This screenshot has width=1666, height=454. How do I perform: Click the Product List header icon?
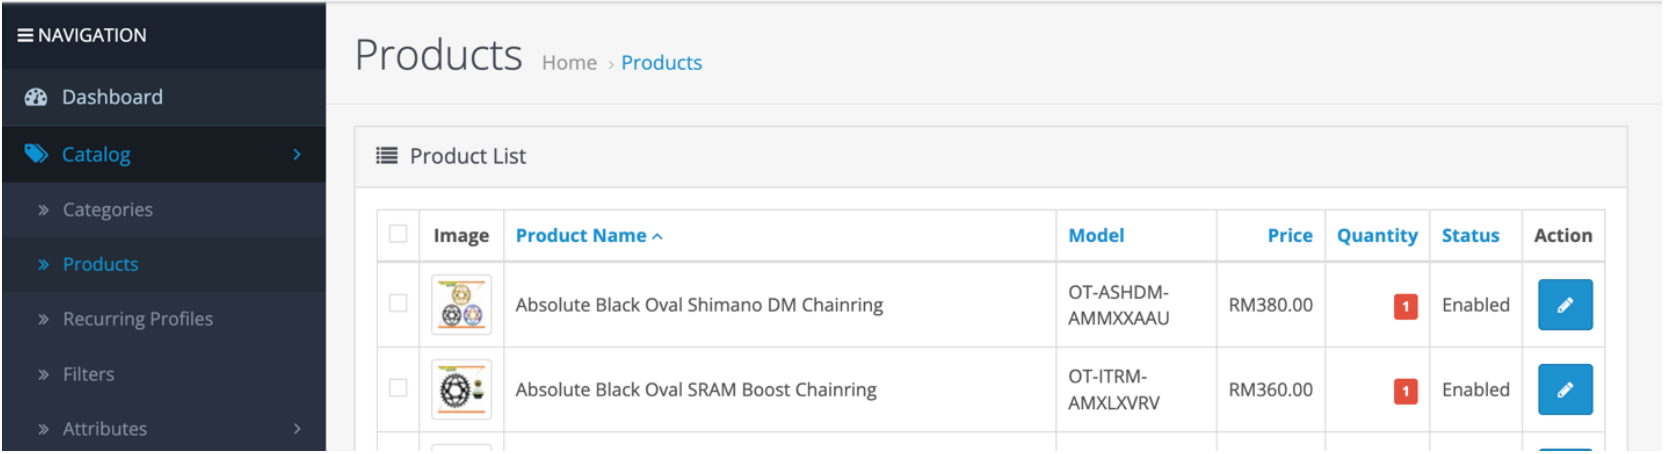point(387,156)
